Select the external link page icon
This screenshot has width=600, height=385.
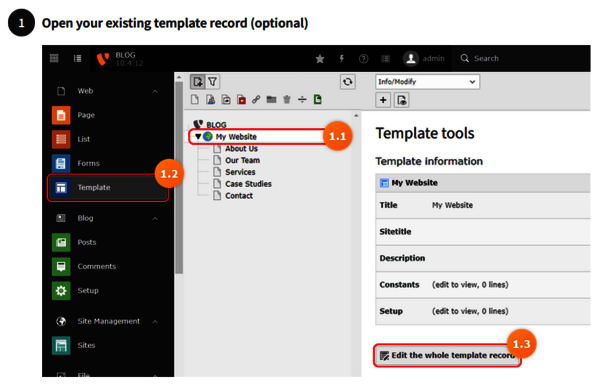[256, 100]
